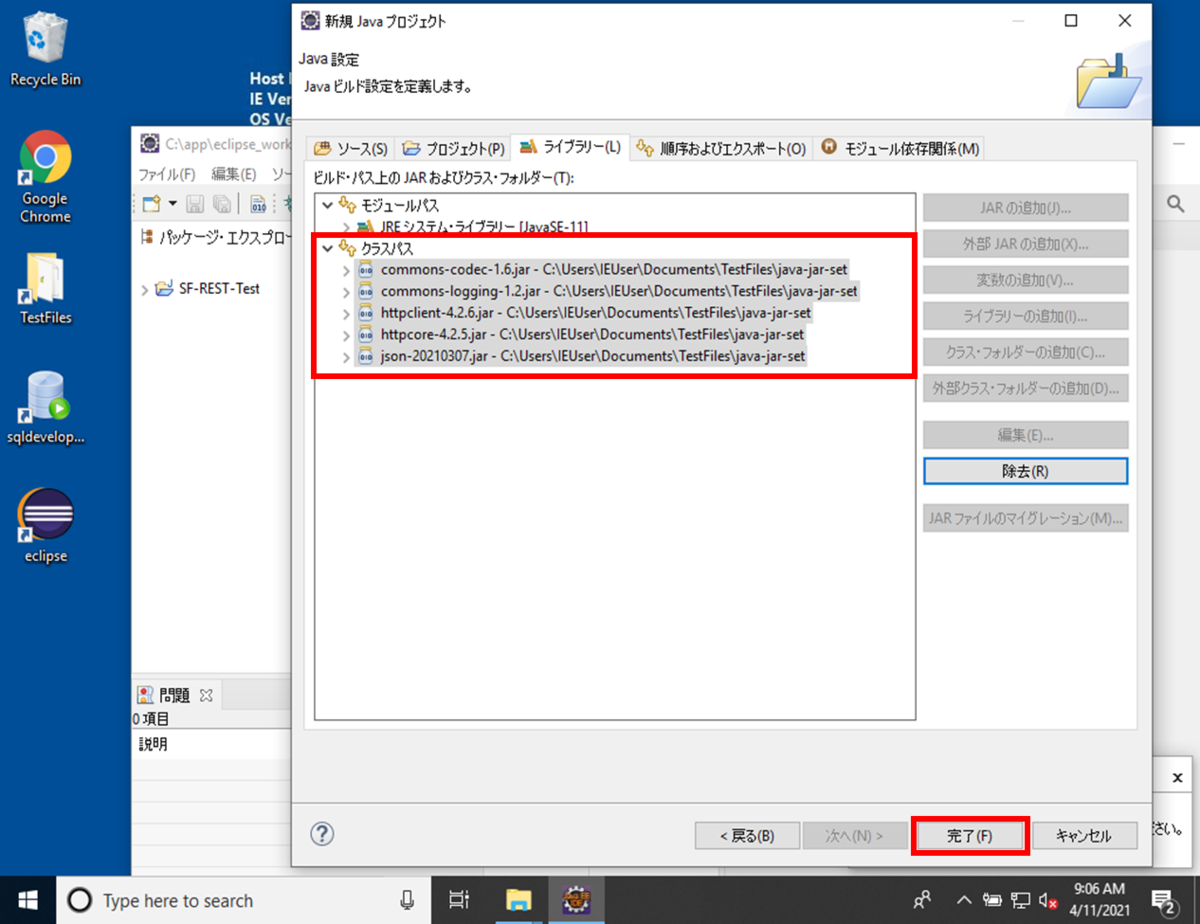Open 編集(E) menu in Eclipse
1200x924 pixels.
click(x=233, y=174)
